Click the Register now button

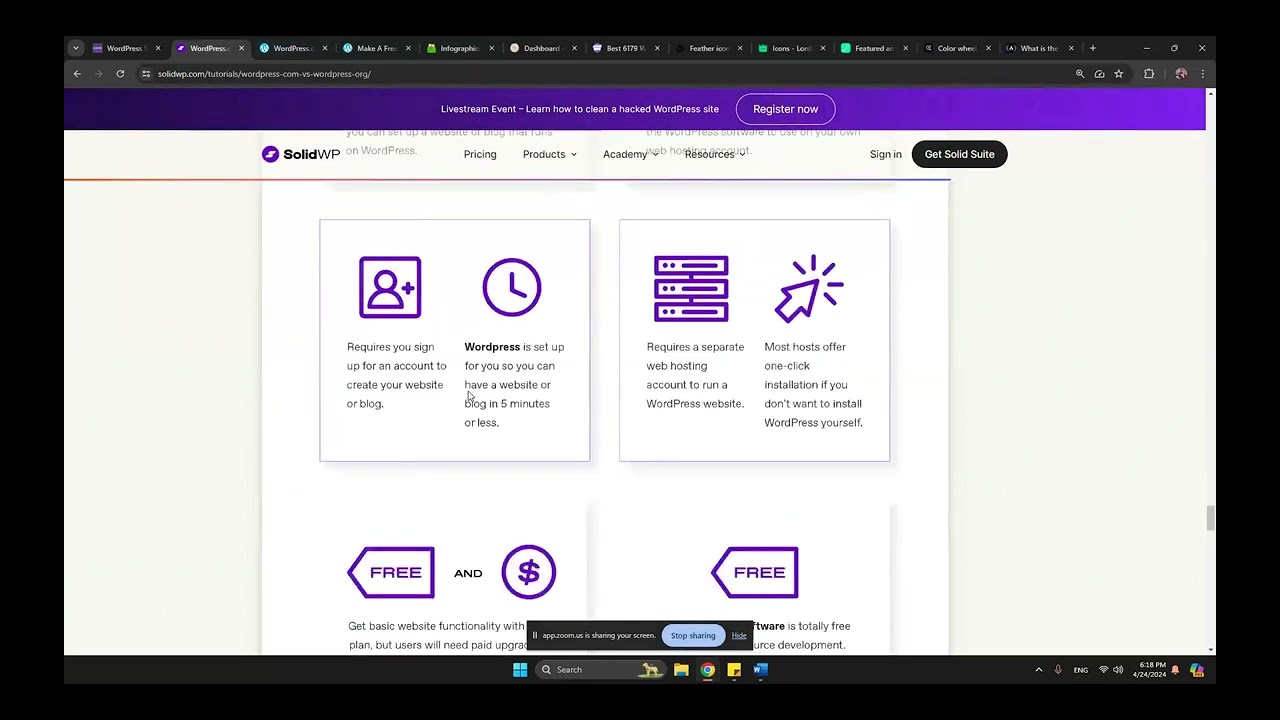[785, 109]
